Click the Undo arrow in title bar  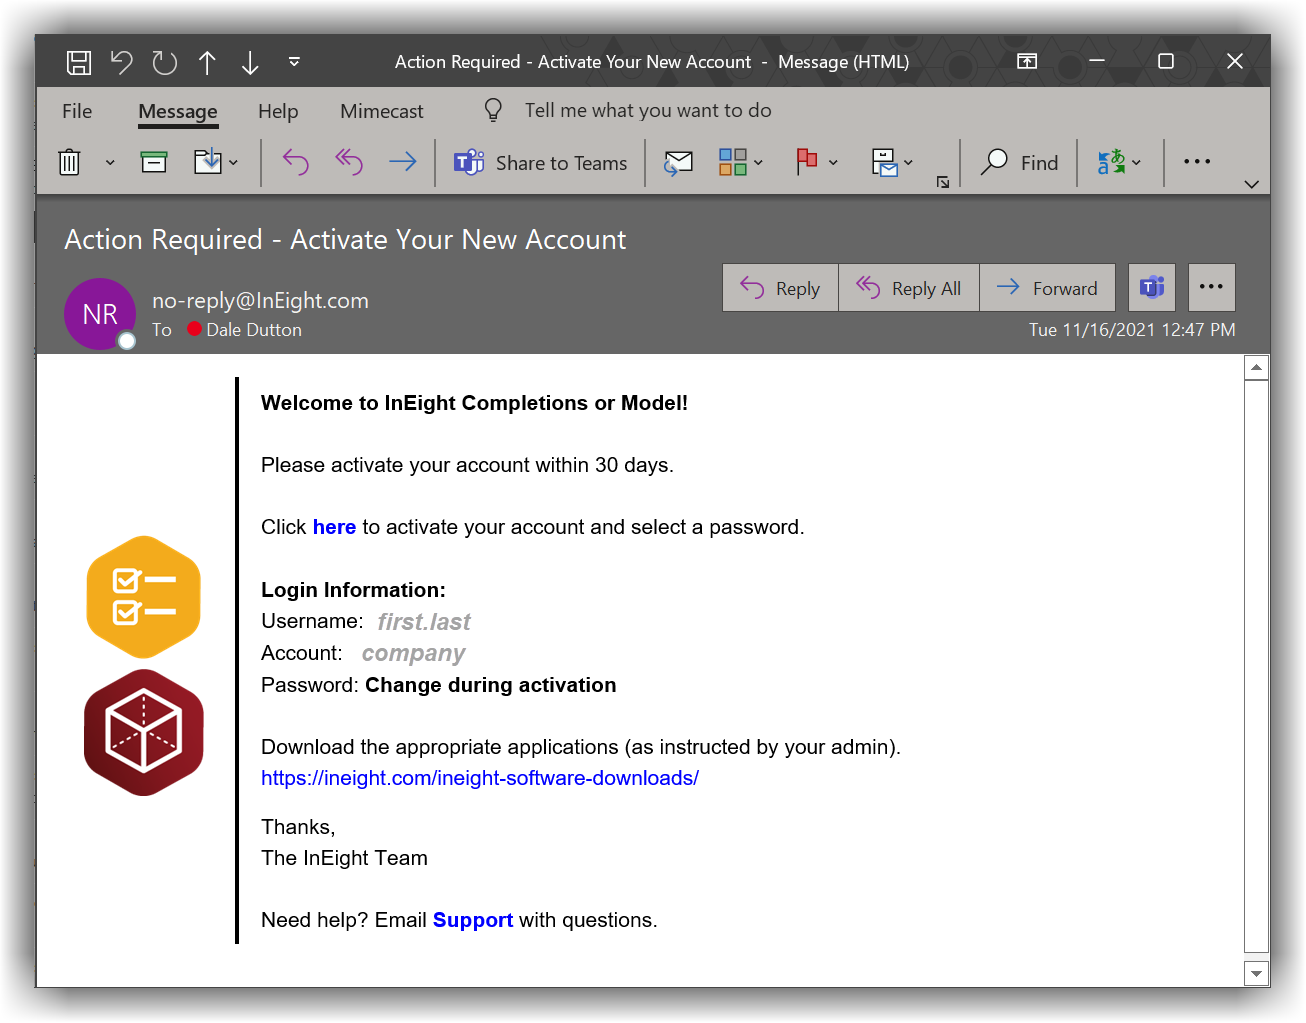122,63
